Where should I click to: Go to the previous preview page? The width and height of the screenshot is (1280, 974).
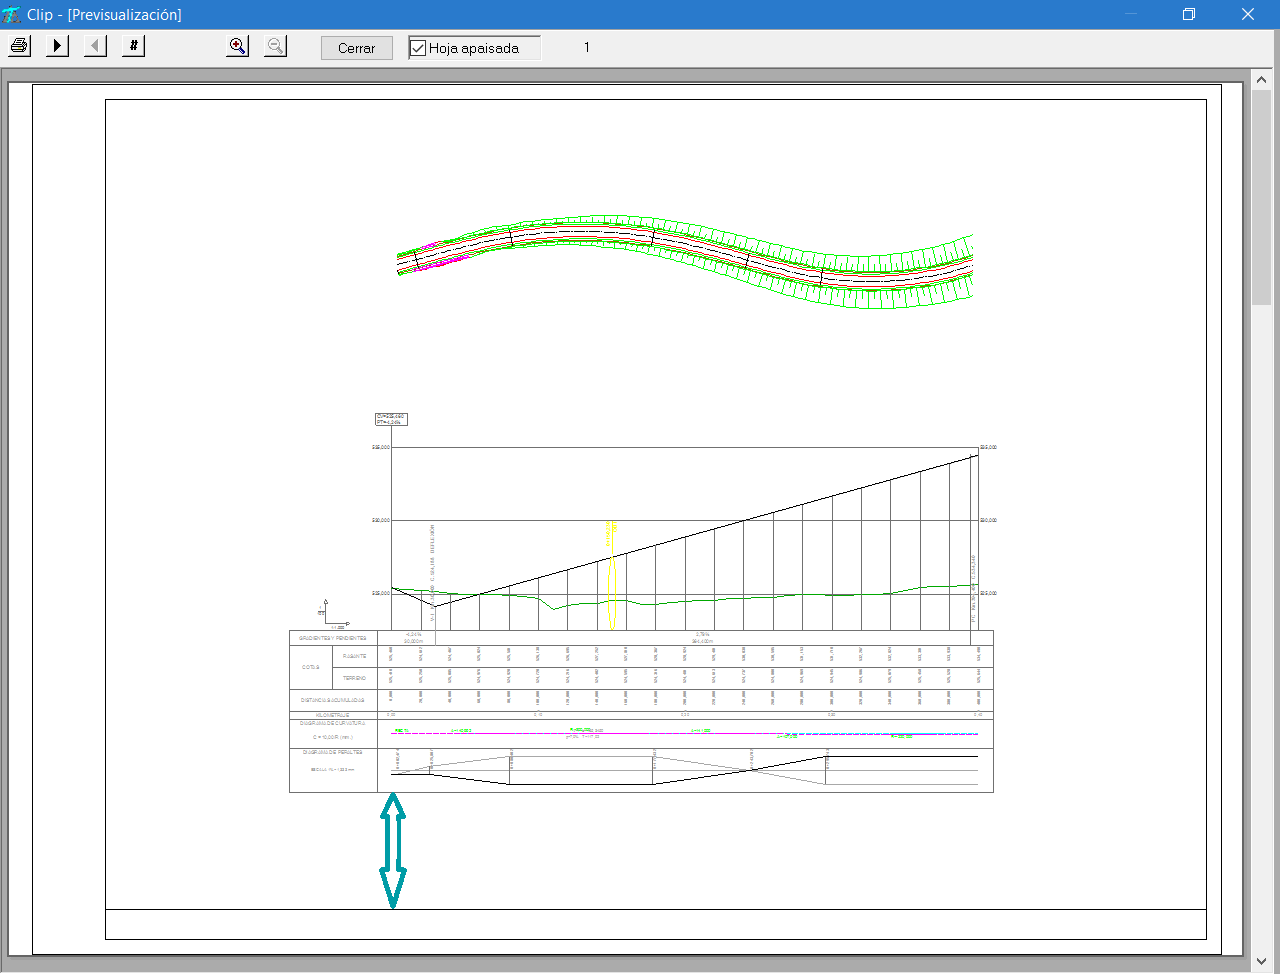click(96, 46)
